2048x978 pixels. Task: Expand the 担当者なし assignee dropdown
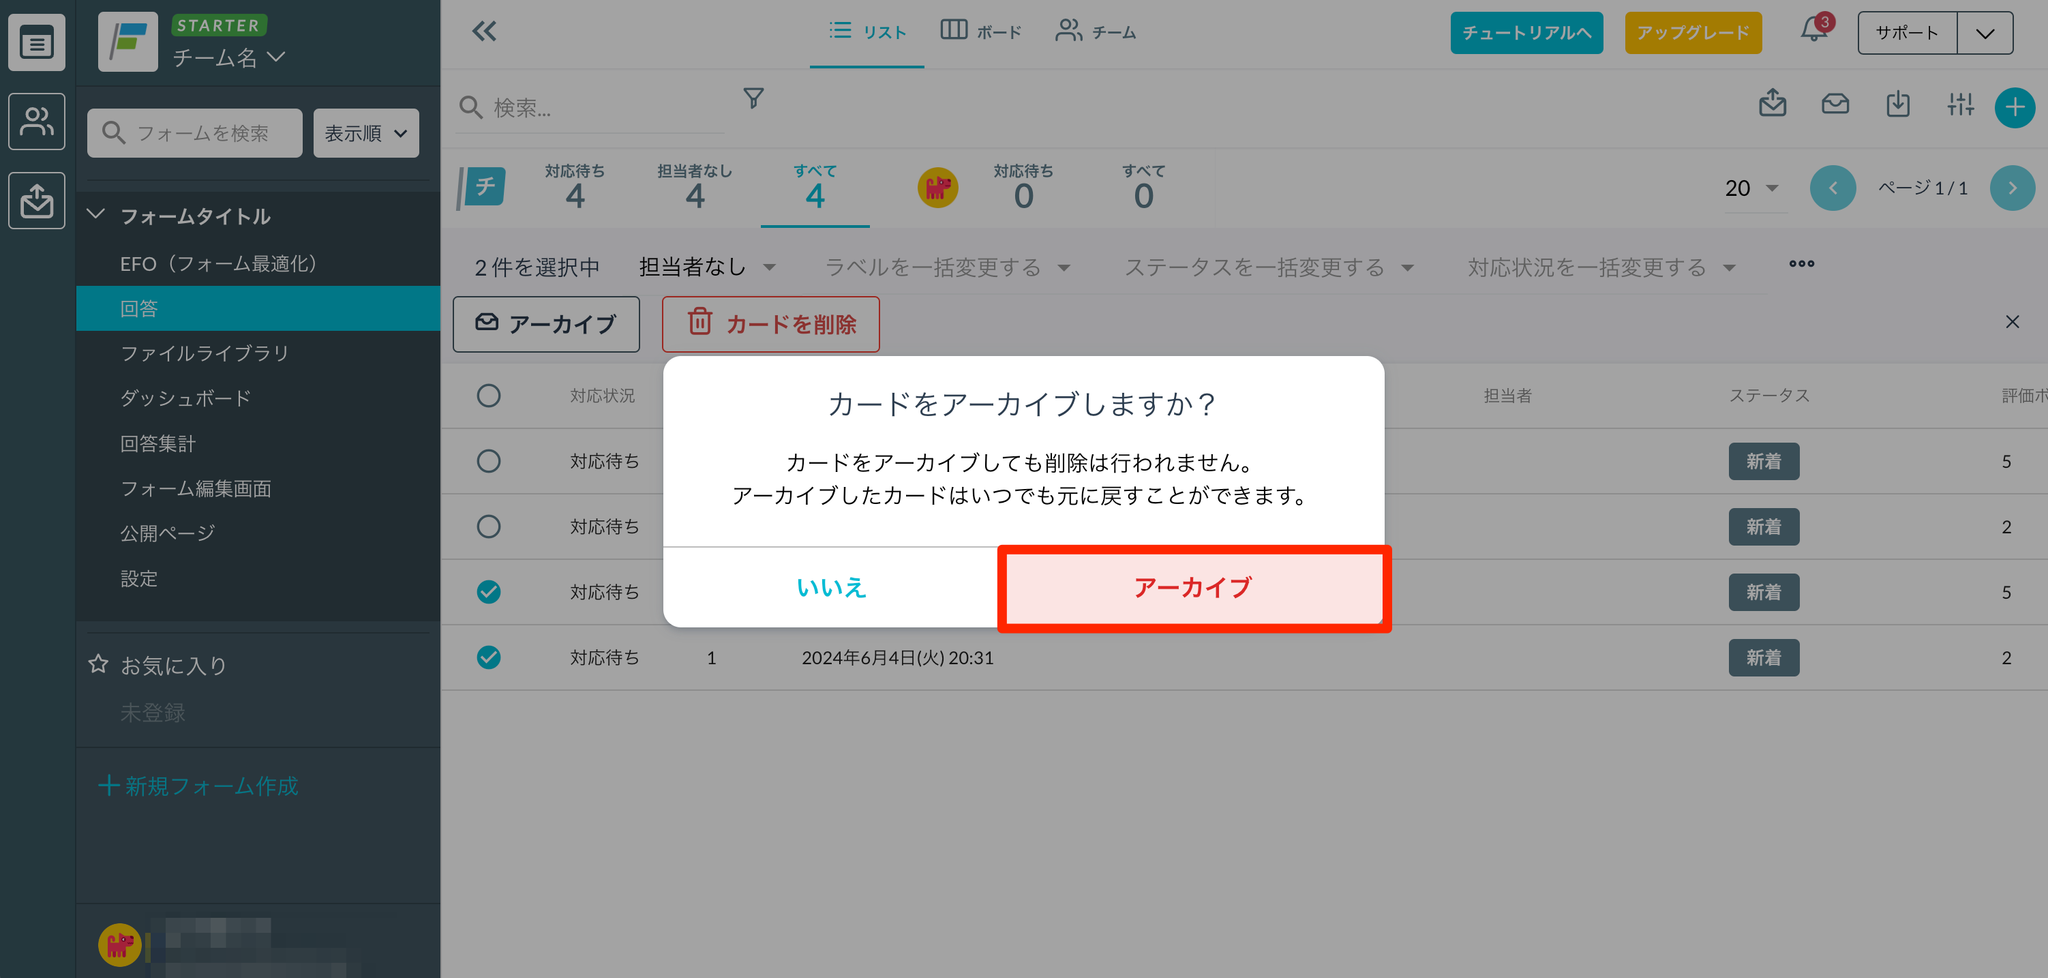click(708, 267)
